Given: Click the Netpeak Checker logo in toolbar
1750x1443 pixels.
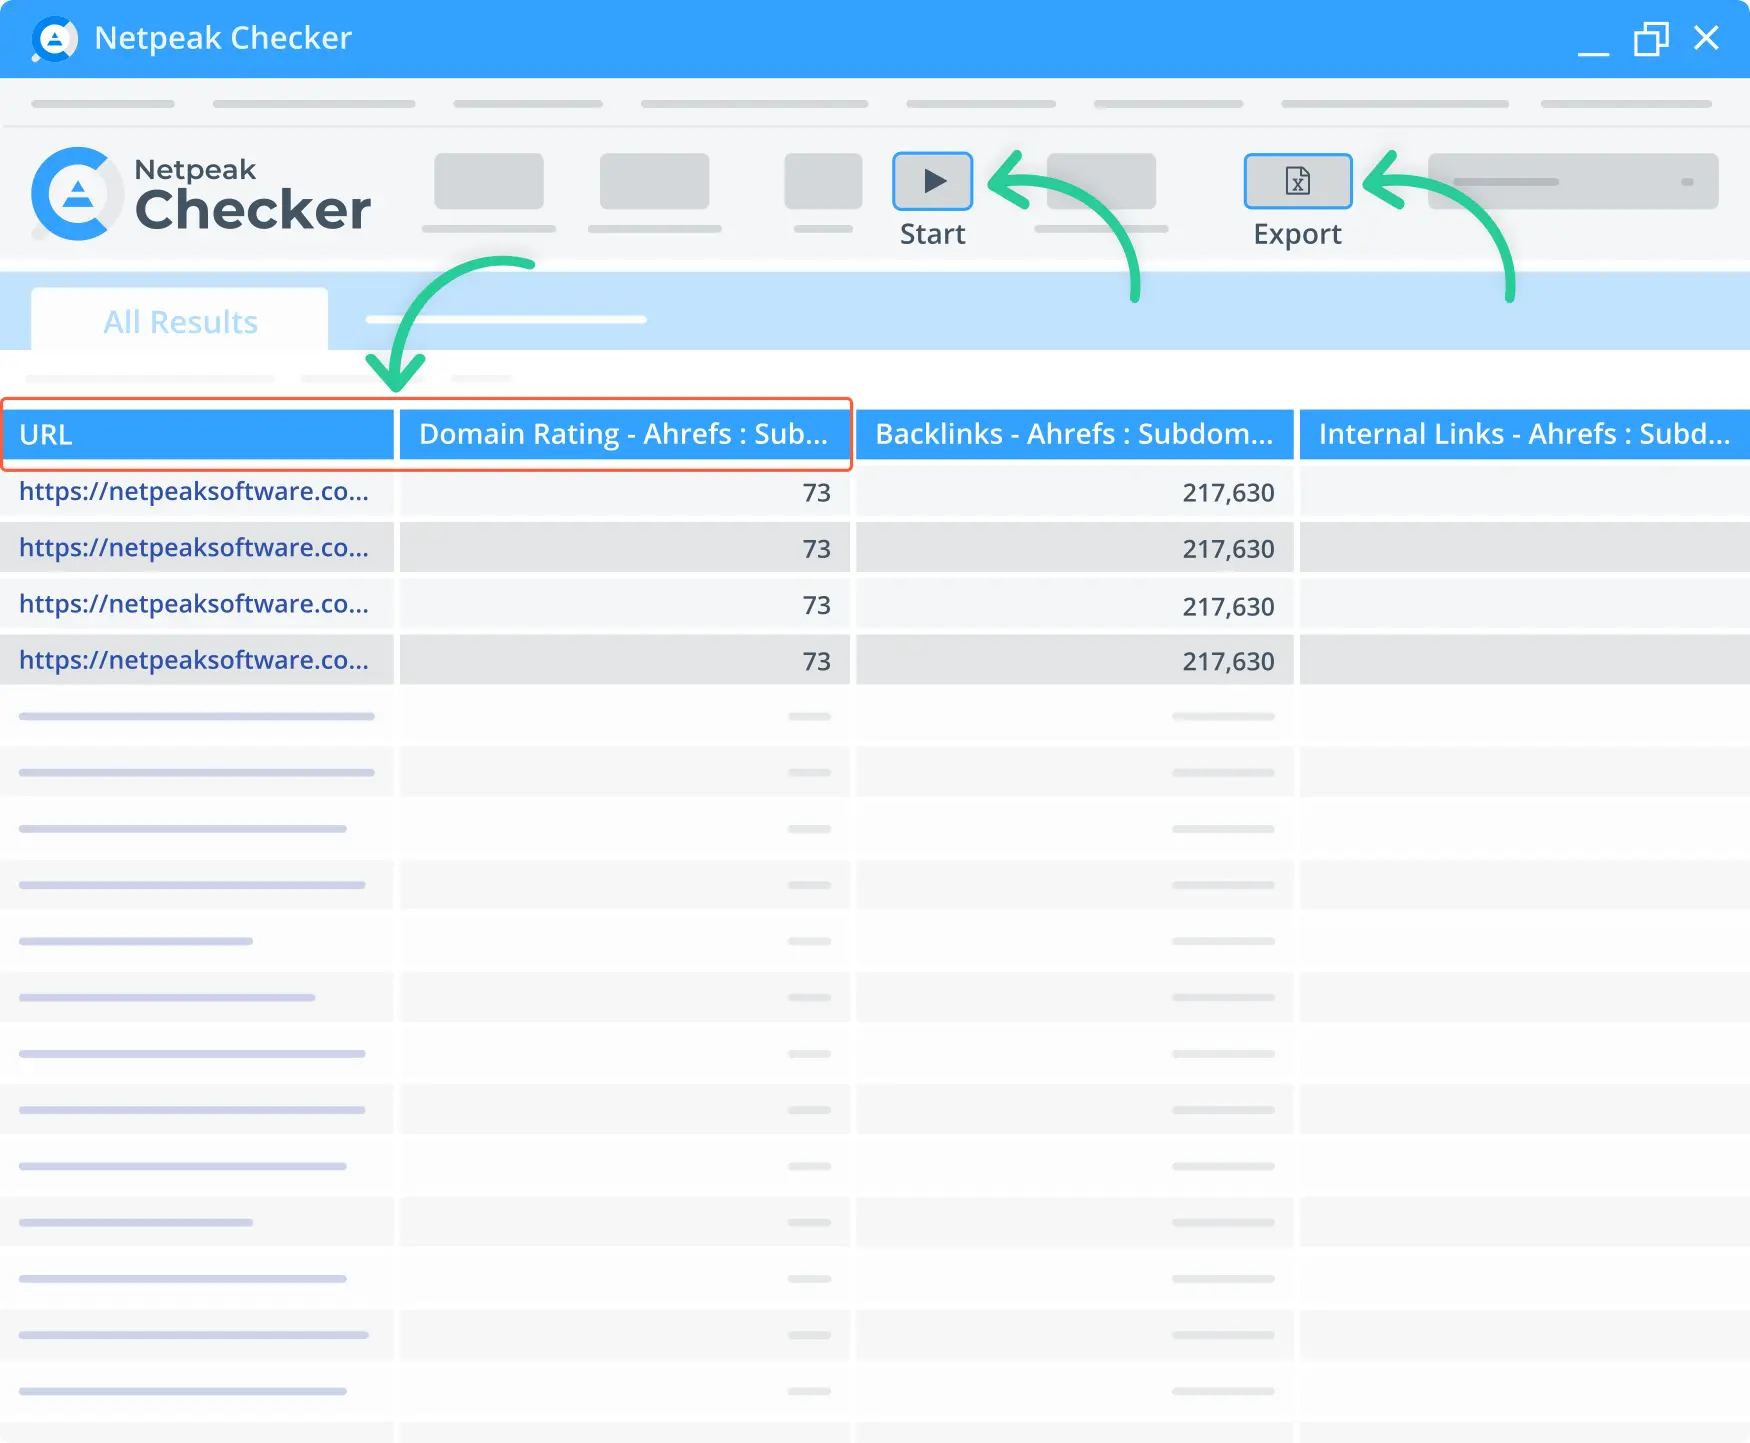Looking at the screenshot, I should (201, 194).
